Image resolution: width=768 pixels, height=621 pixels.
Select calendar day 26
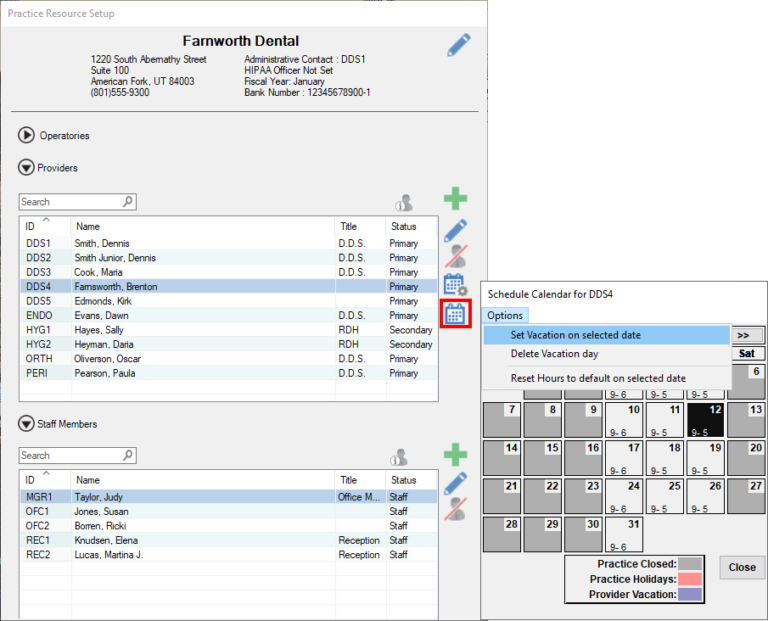705,496
